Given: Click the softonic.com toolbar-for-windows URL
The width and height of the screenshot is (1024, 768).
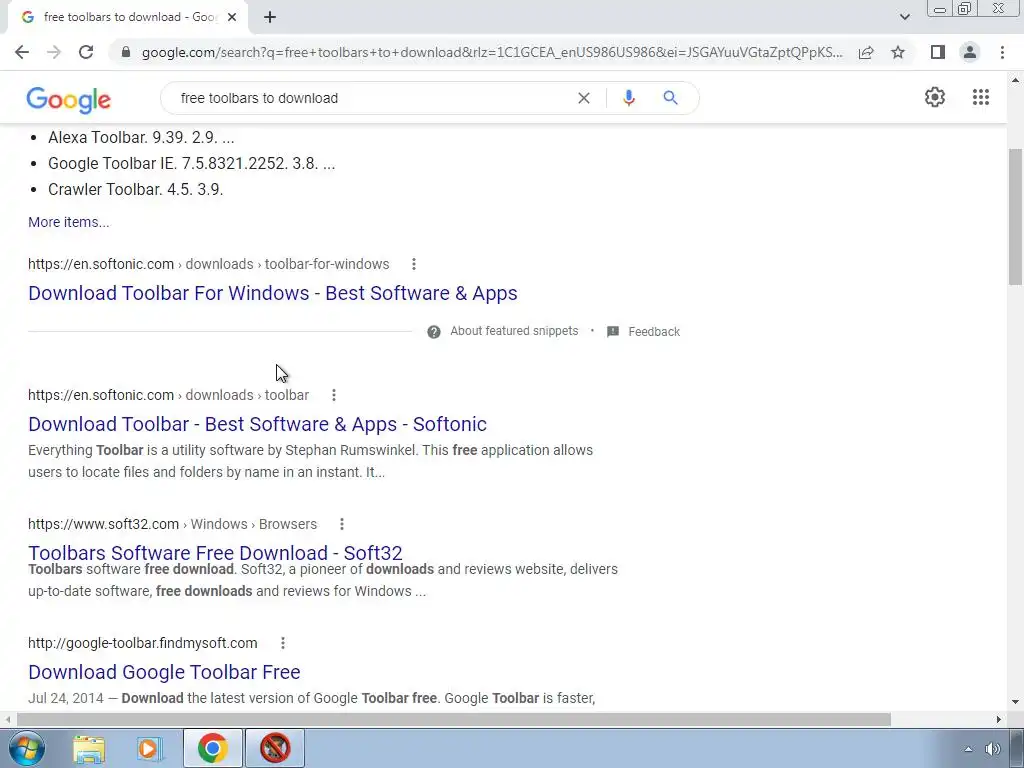Looking at the screenshot, I should (x=208, y=264).
